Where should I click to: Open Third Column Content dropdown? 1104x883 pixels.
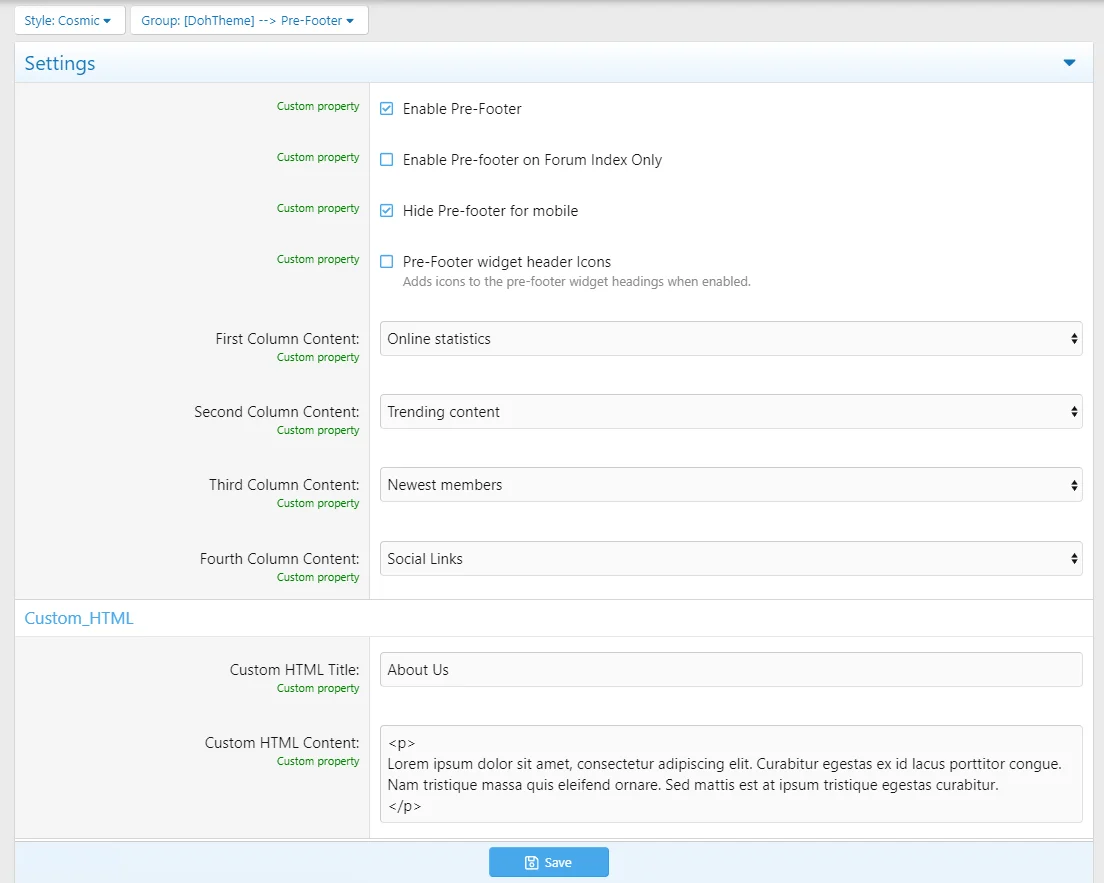coord(731,485)
